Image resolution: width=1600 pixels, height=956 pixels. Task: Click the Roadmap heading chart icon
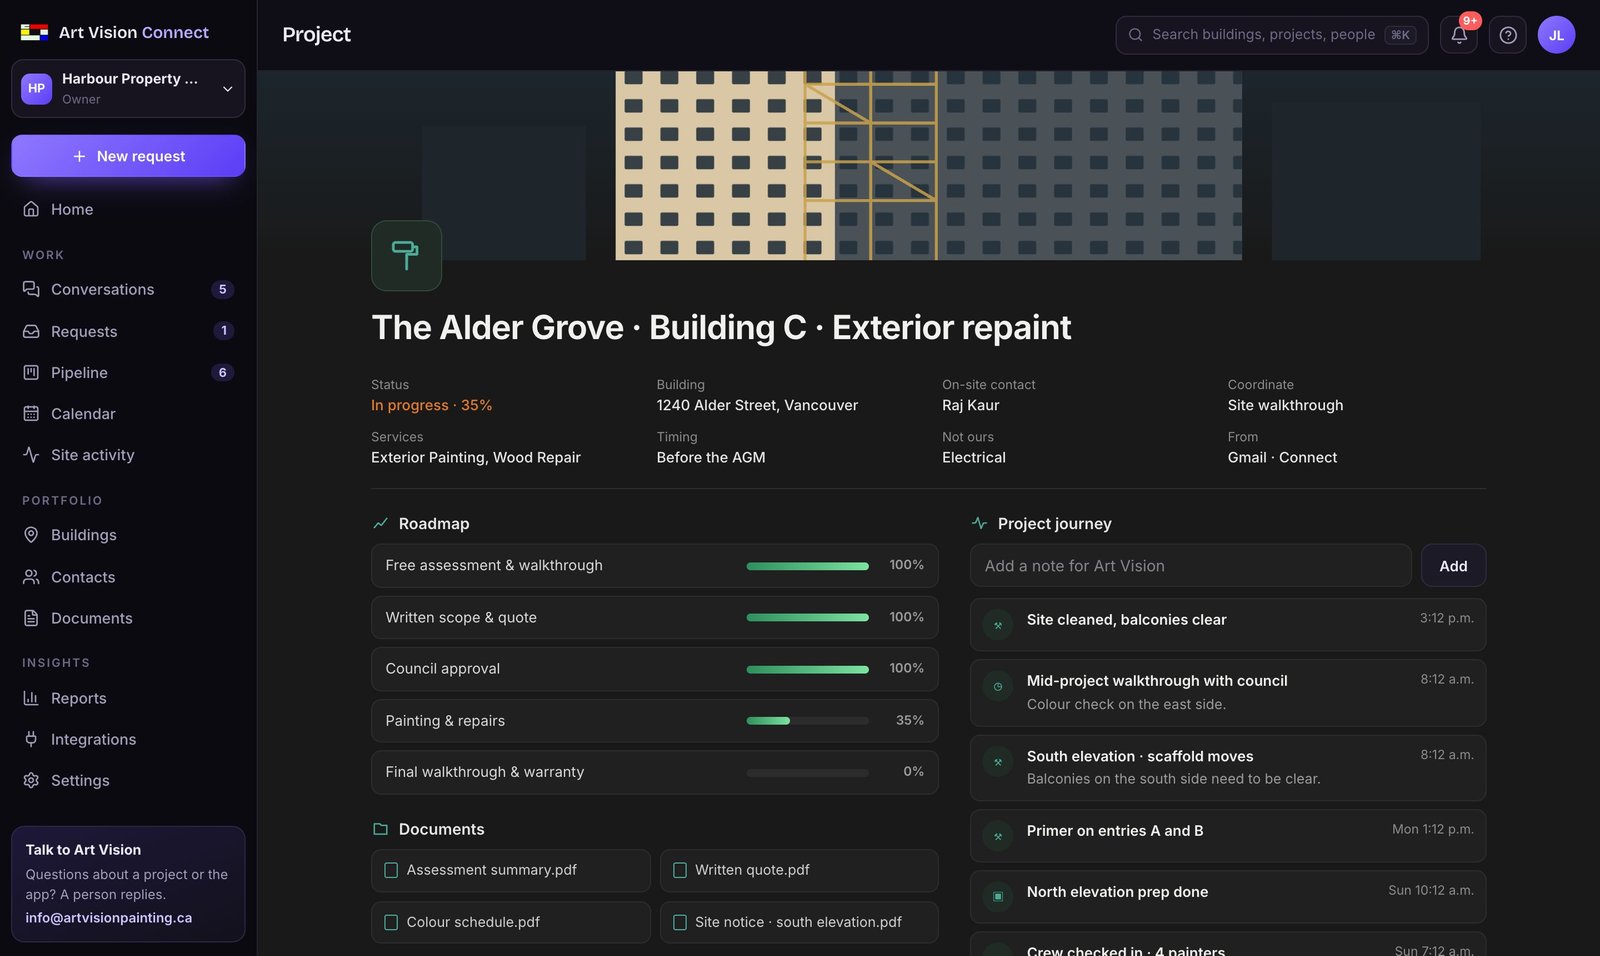(x=380, y=523)
